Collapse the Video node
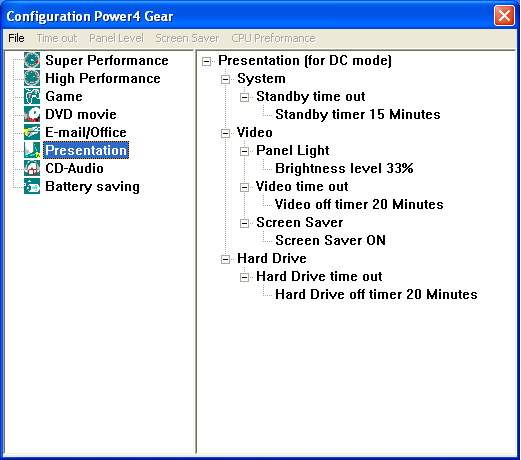Image resolution: width=521 pixels, height=460 pixels. point(226,133)
